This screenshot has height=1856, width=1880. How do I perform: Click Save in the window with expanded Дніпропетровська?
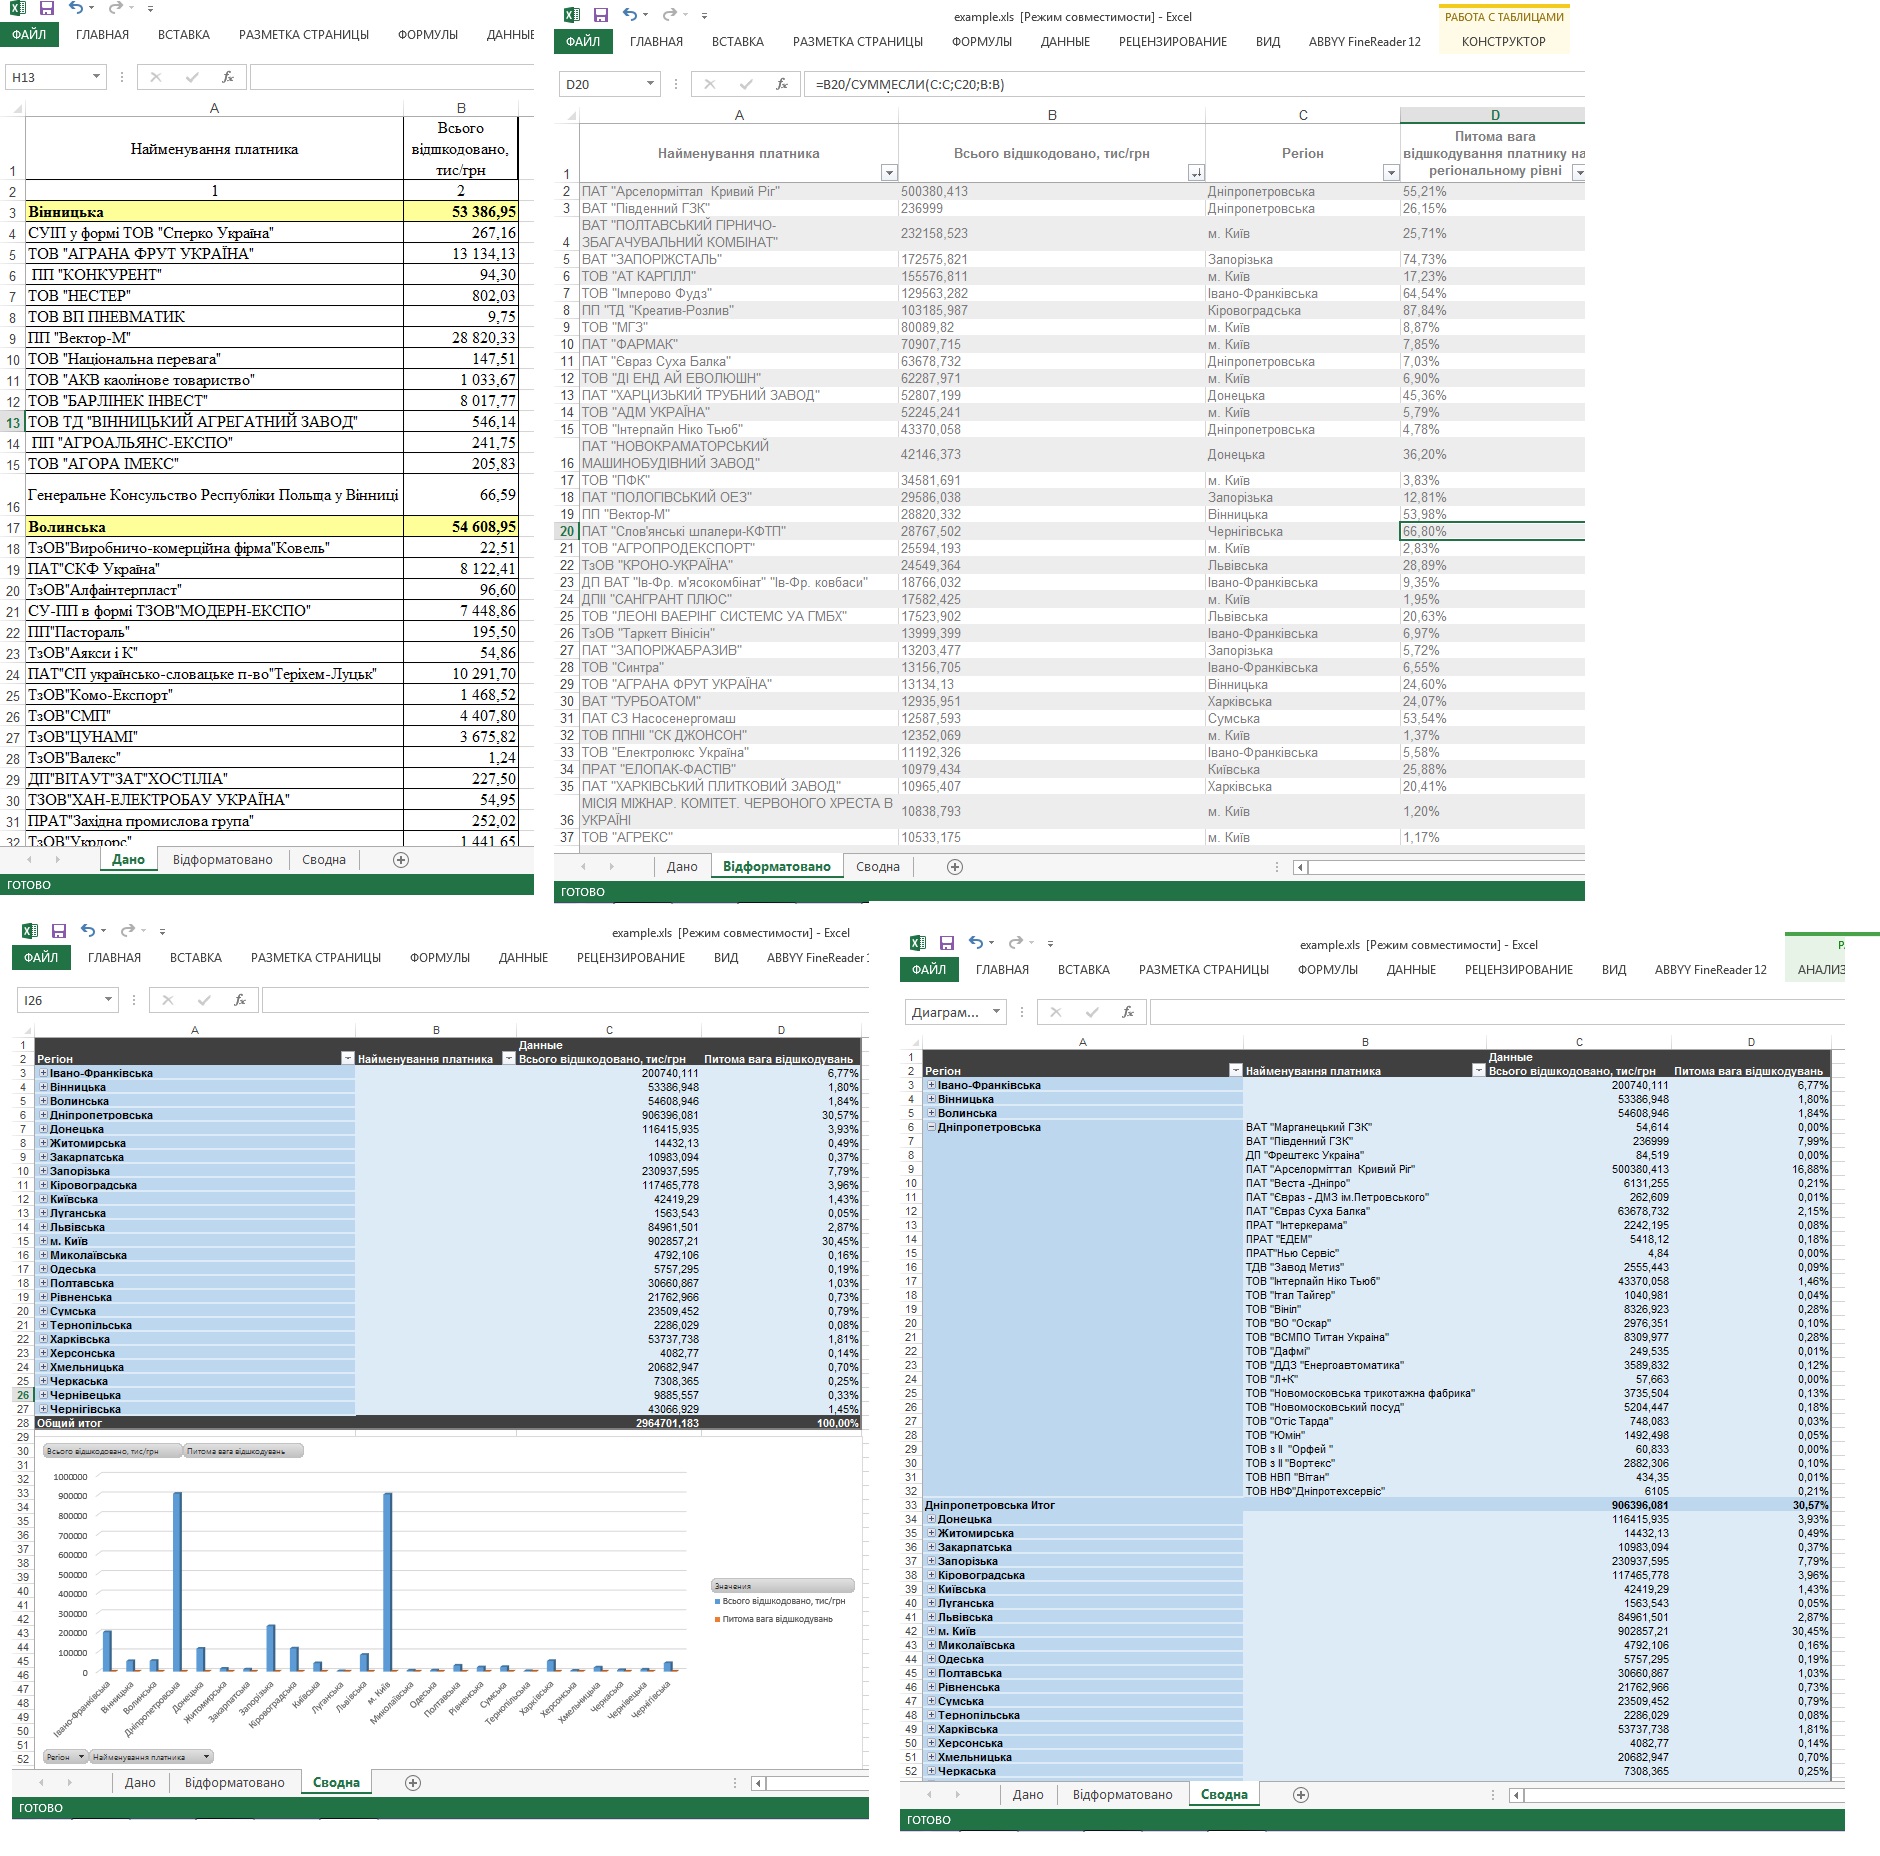947,943
